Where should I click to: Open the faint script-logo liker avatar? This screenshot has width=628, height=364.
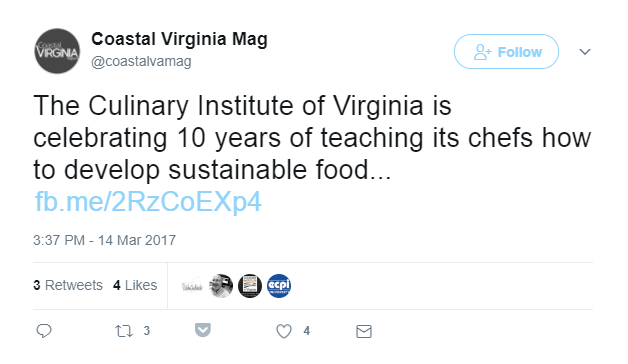(x=192, y=286)
